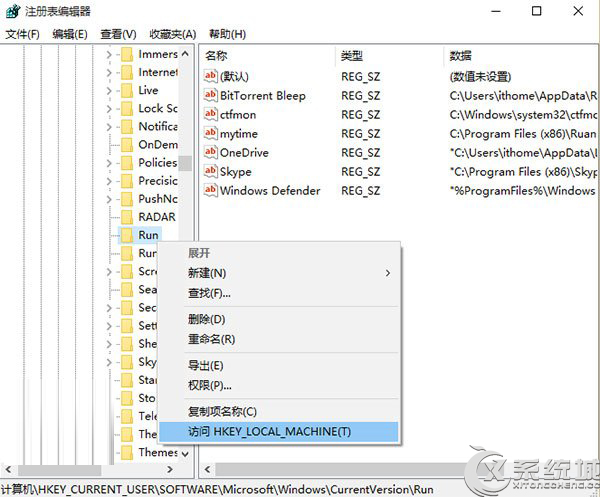Open the 编辑(E) menu
The height and width of the screenshot is (497, 600).
[70, 34]
